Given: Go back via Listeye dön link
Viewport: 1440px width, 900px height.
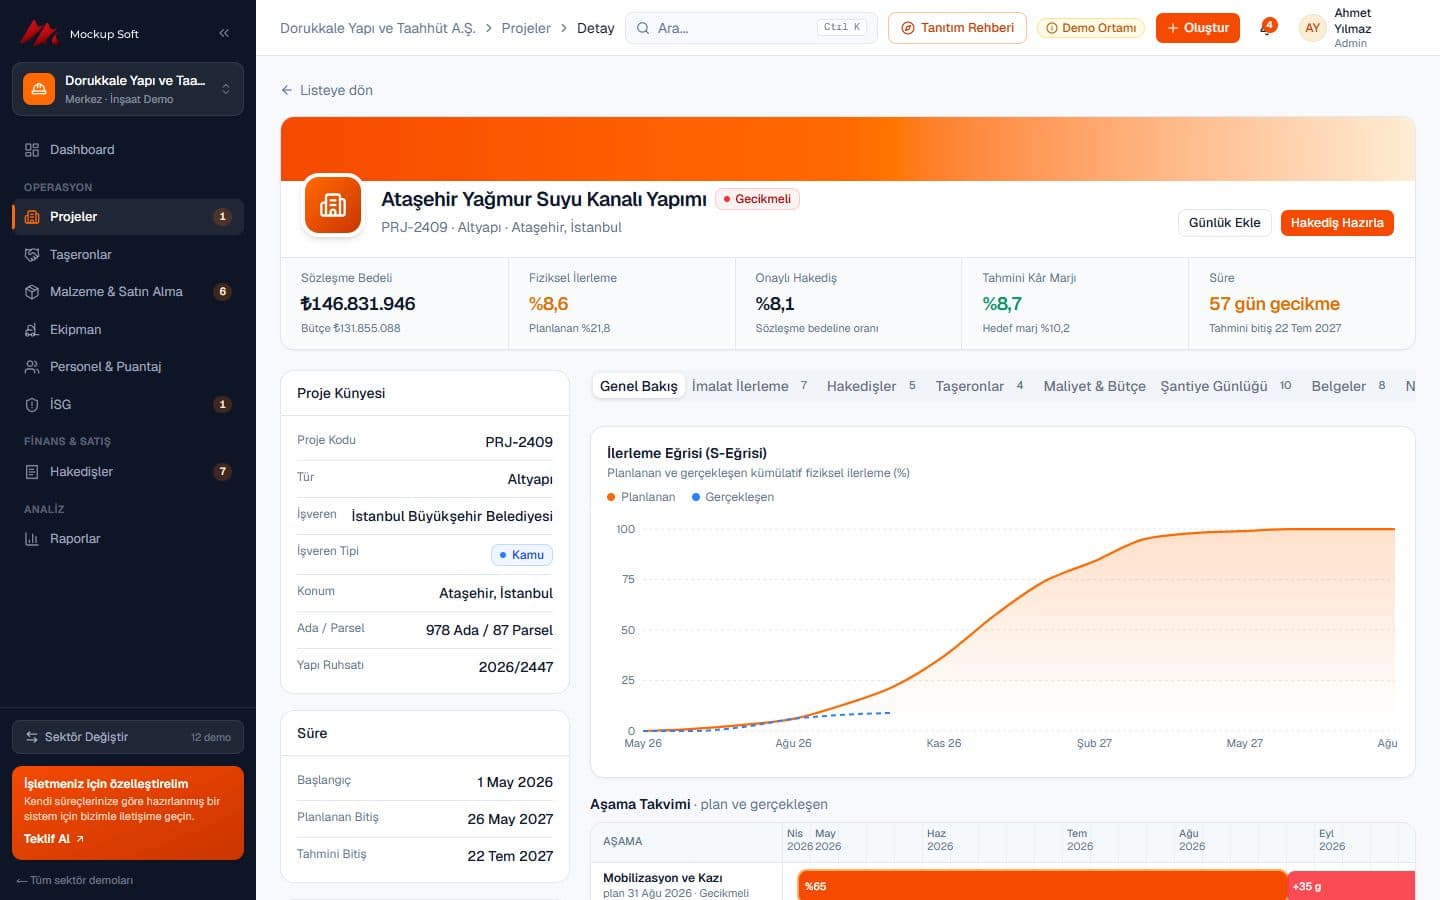Looking at the screenshot, I should [x=327, y=90].
